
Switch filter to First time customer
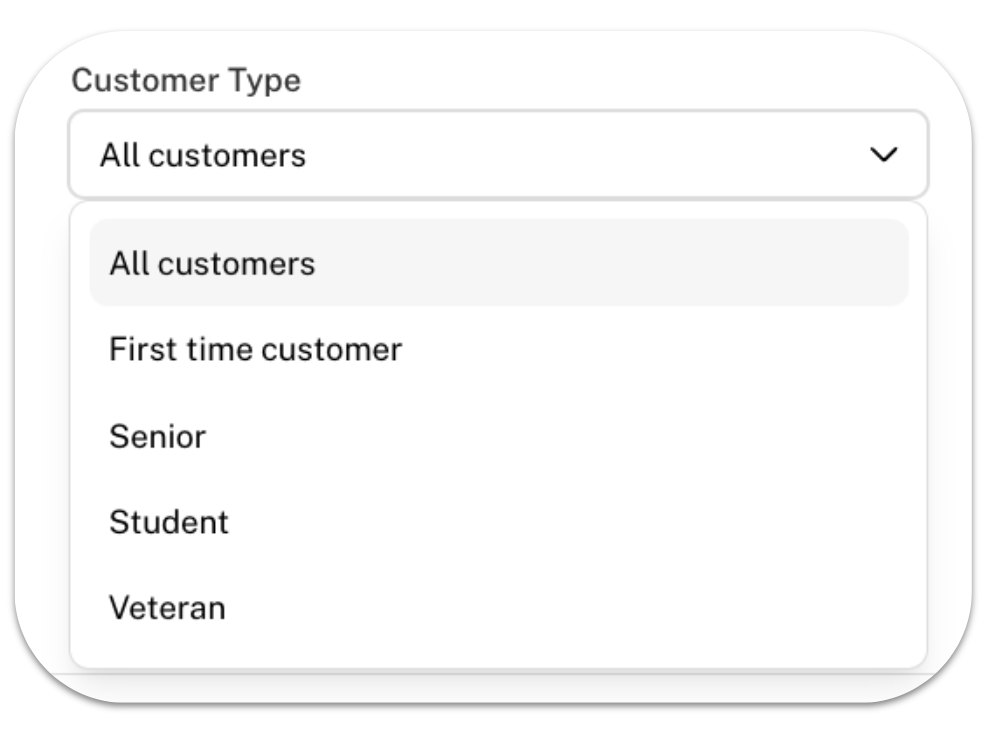click(x=499, y=349)
